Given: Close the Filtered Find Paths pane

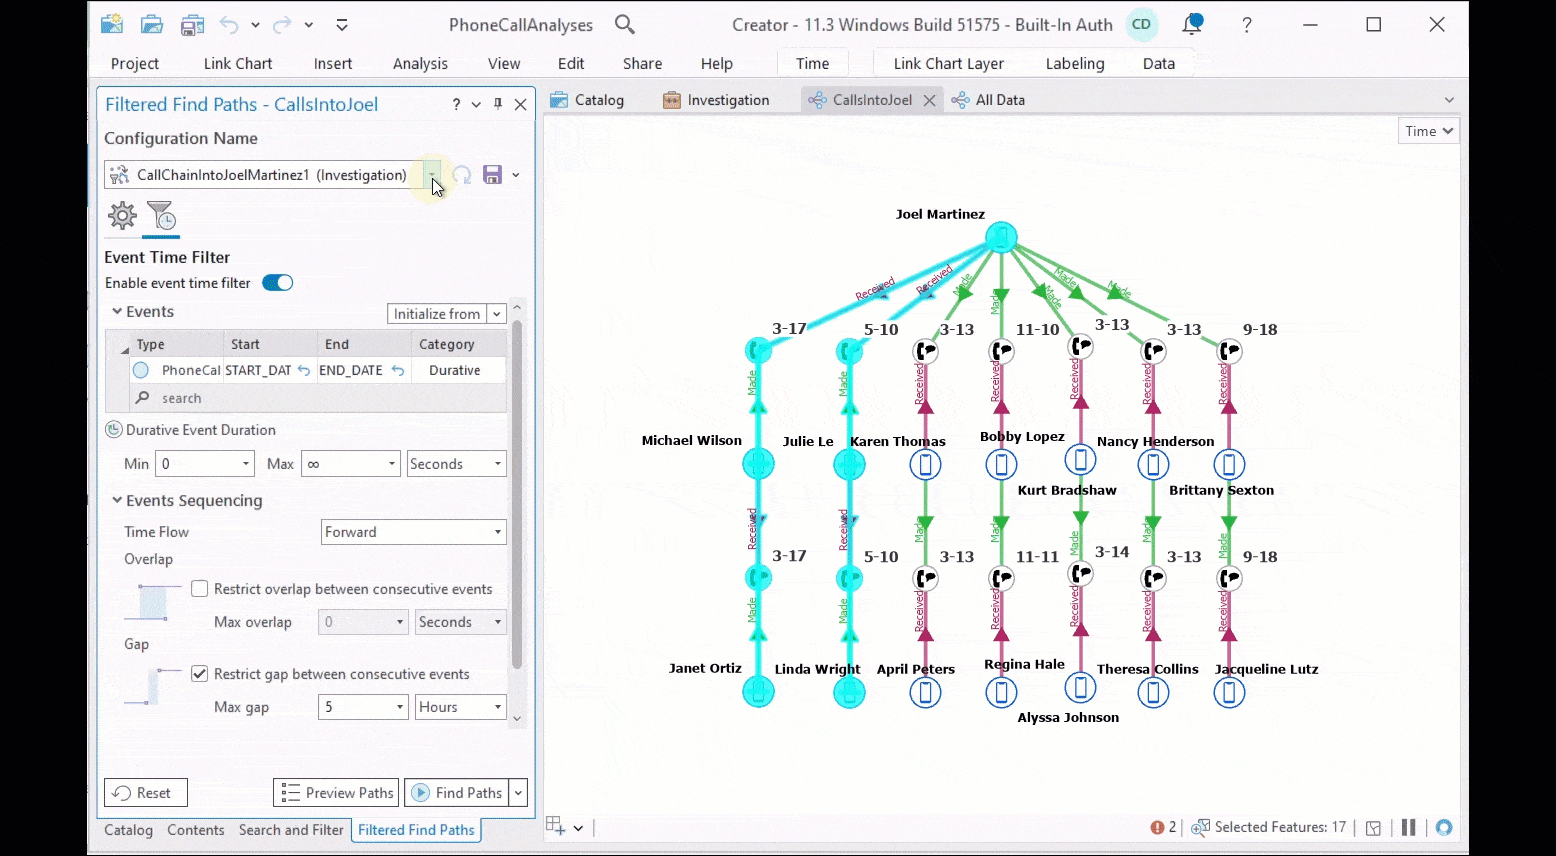Looking at the screenshot, I should (520, 104).
